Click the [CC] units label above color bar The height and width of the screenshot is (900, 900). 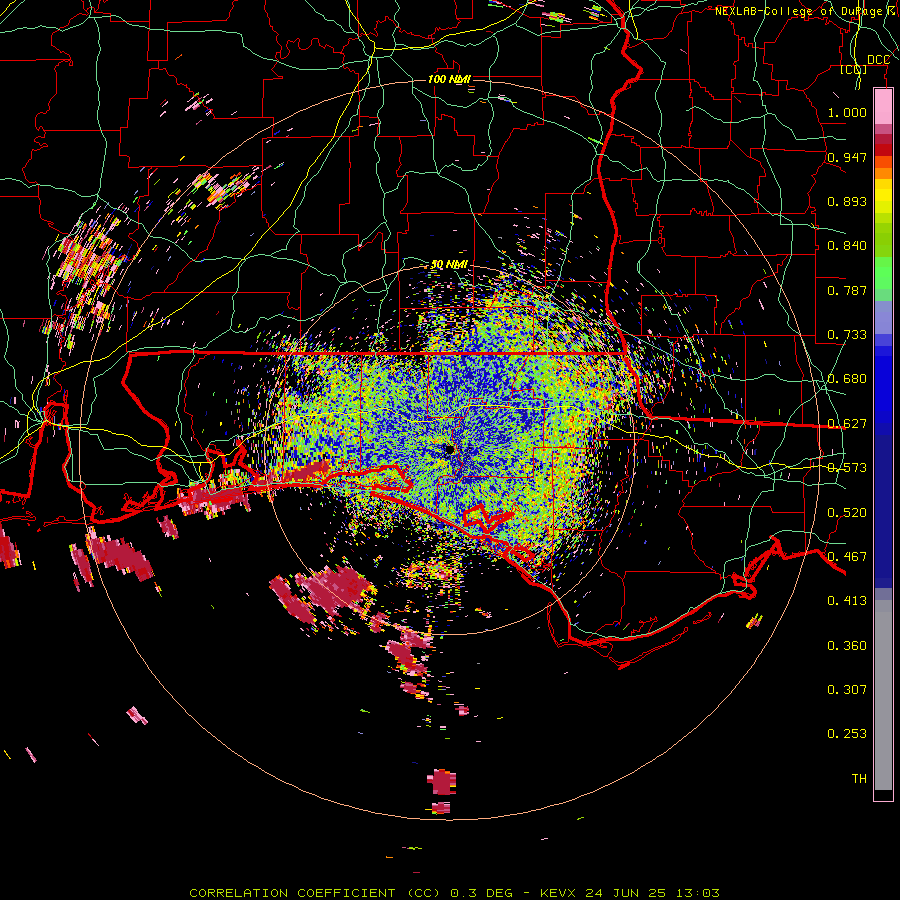[x=854, y=69]
